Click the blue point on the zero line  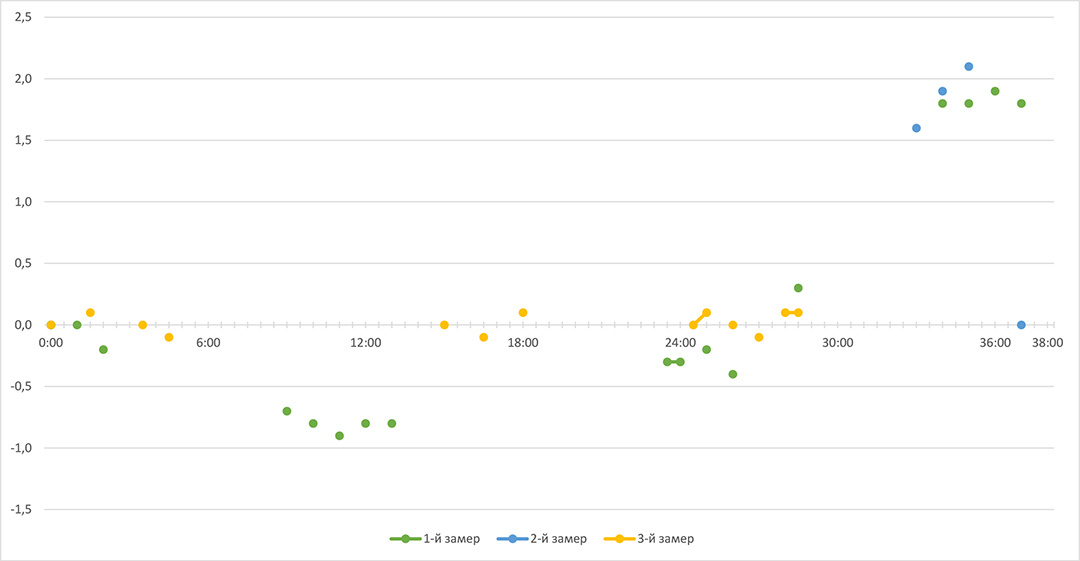1021,325
